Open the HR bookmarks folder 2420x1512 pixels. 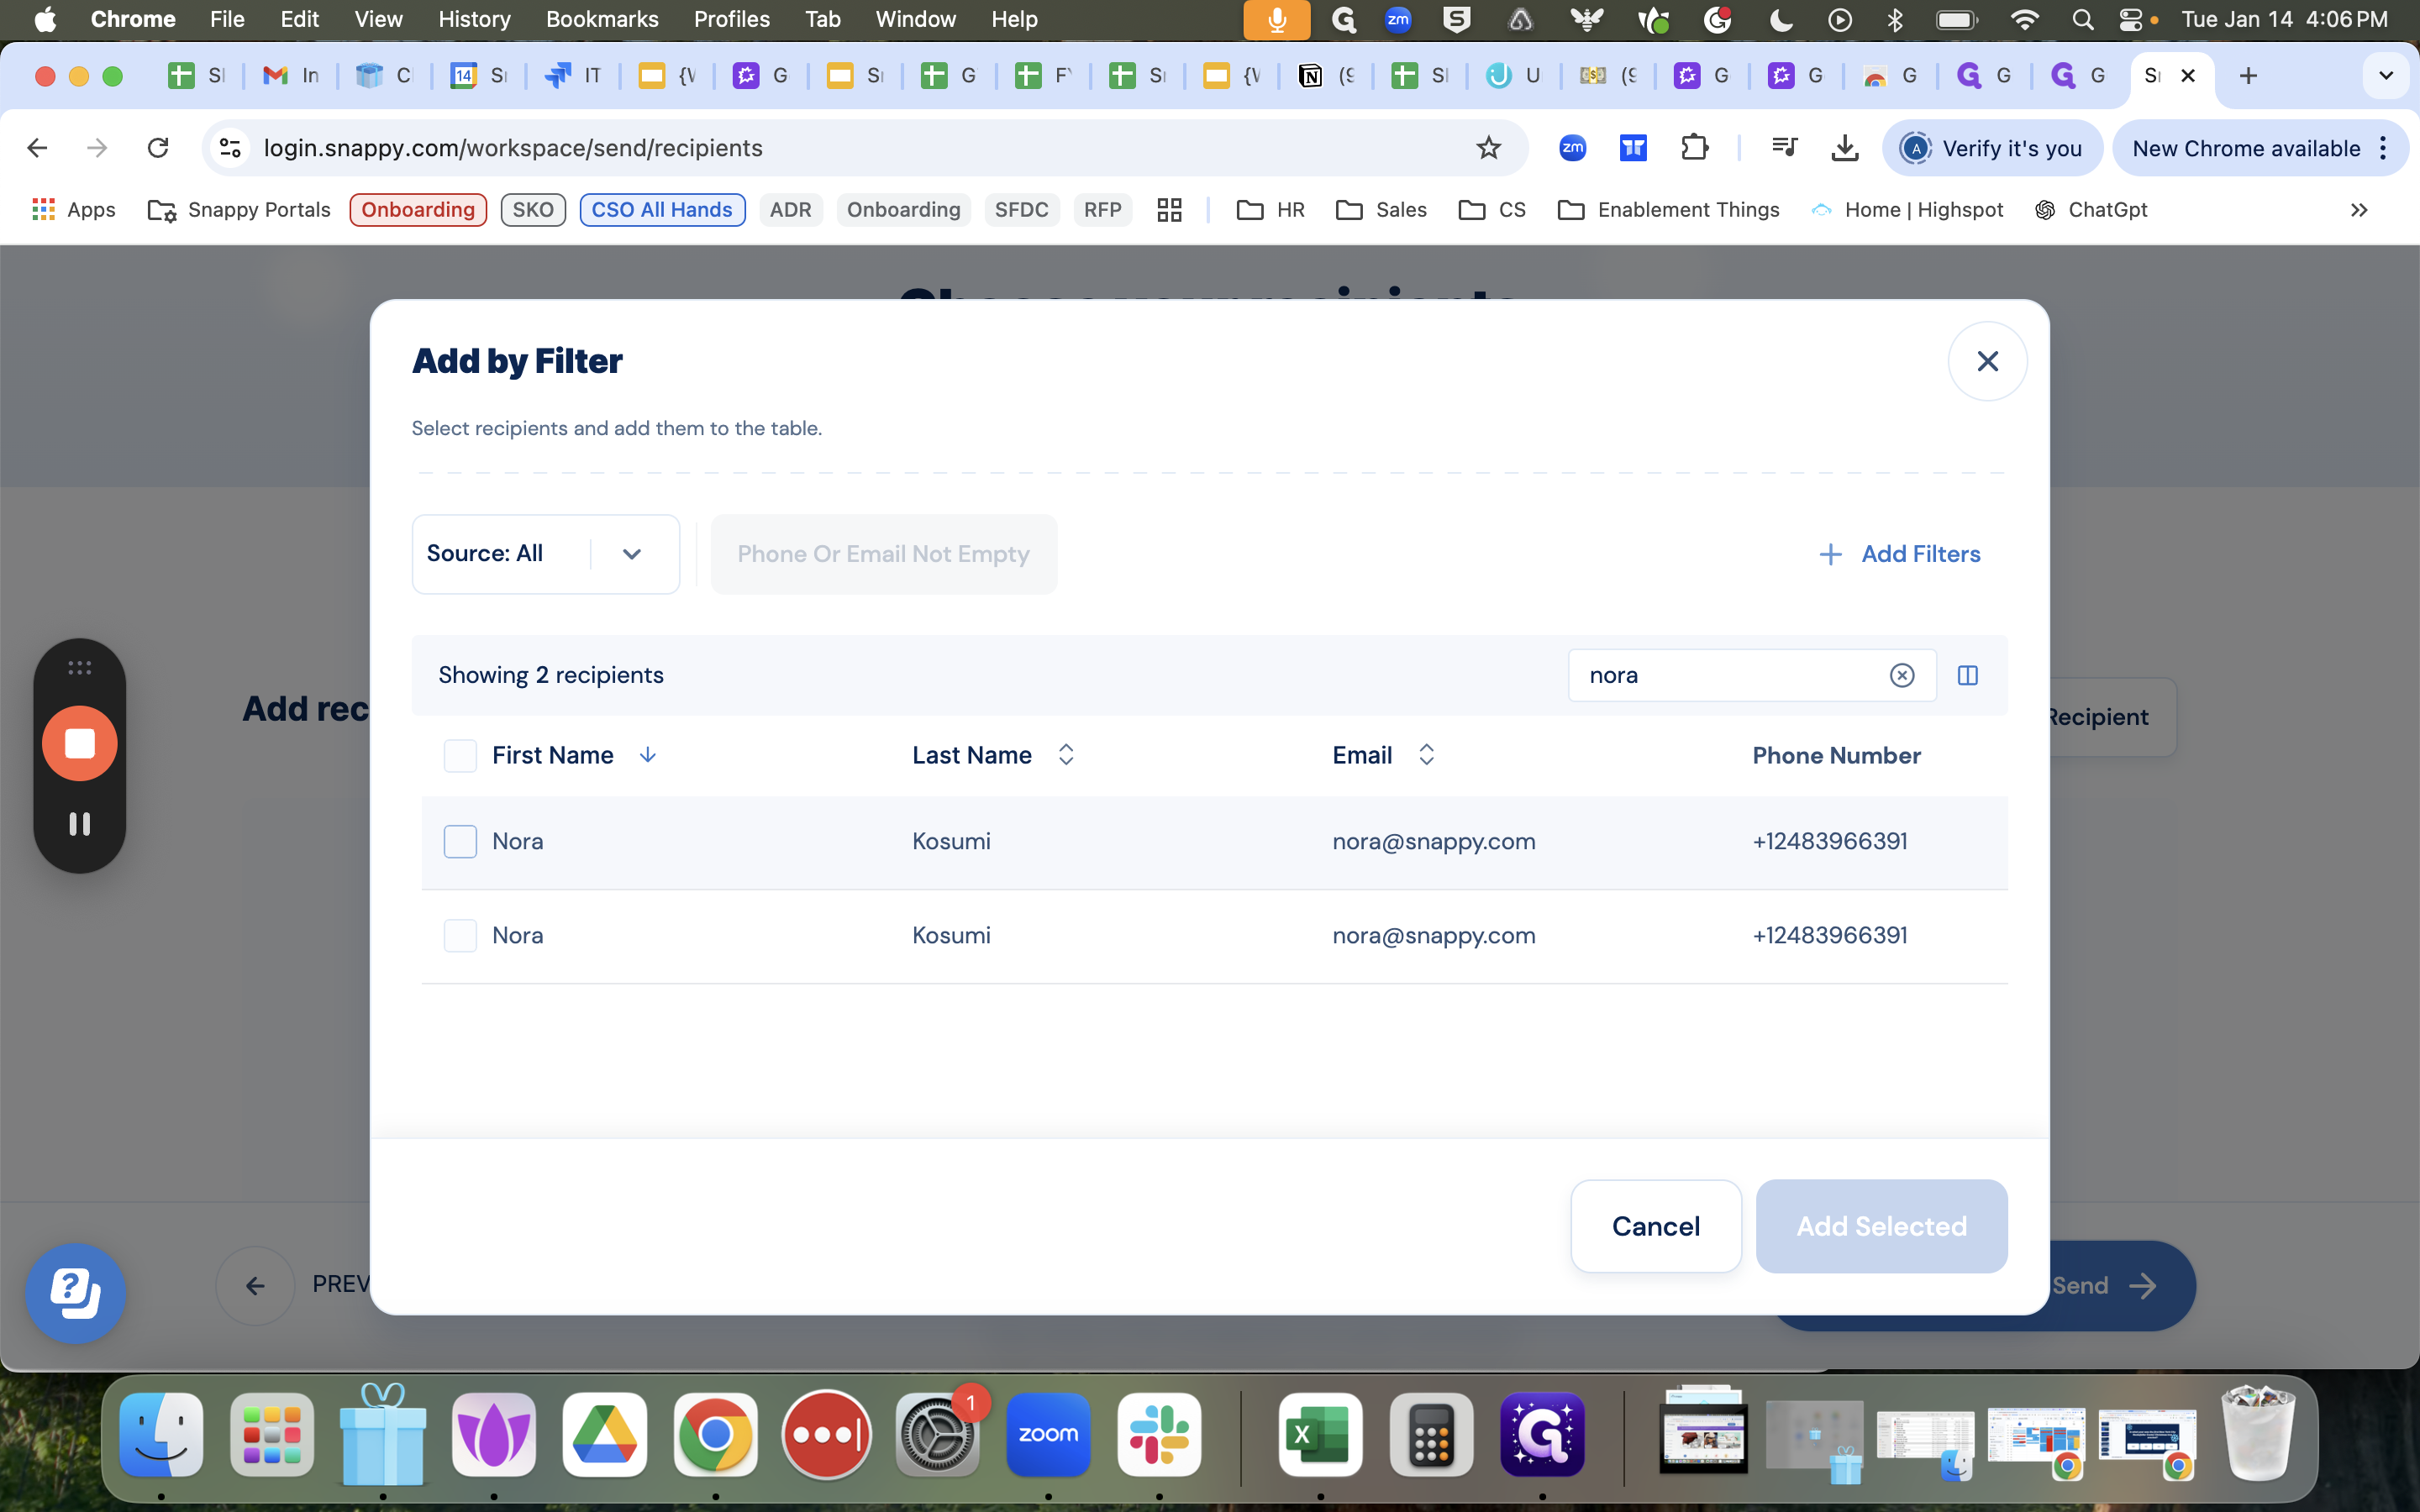[1271, 210]
